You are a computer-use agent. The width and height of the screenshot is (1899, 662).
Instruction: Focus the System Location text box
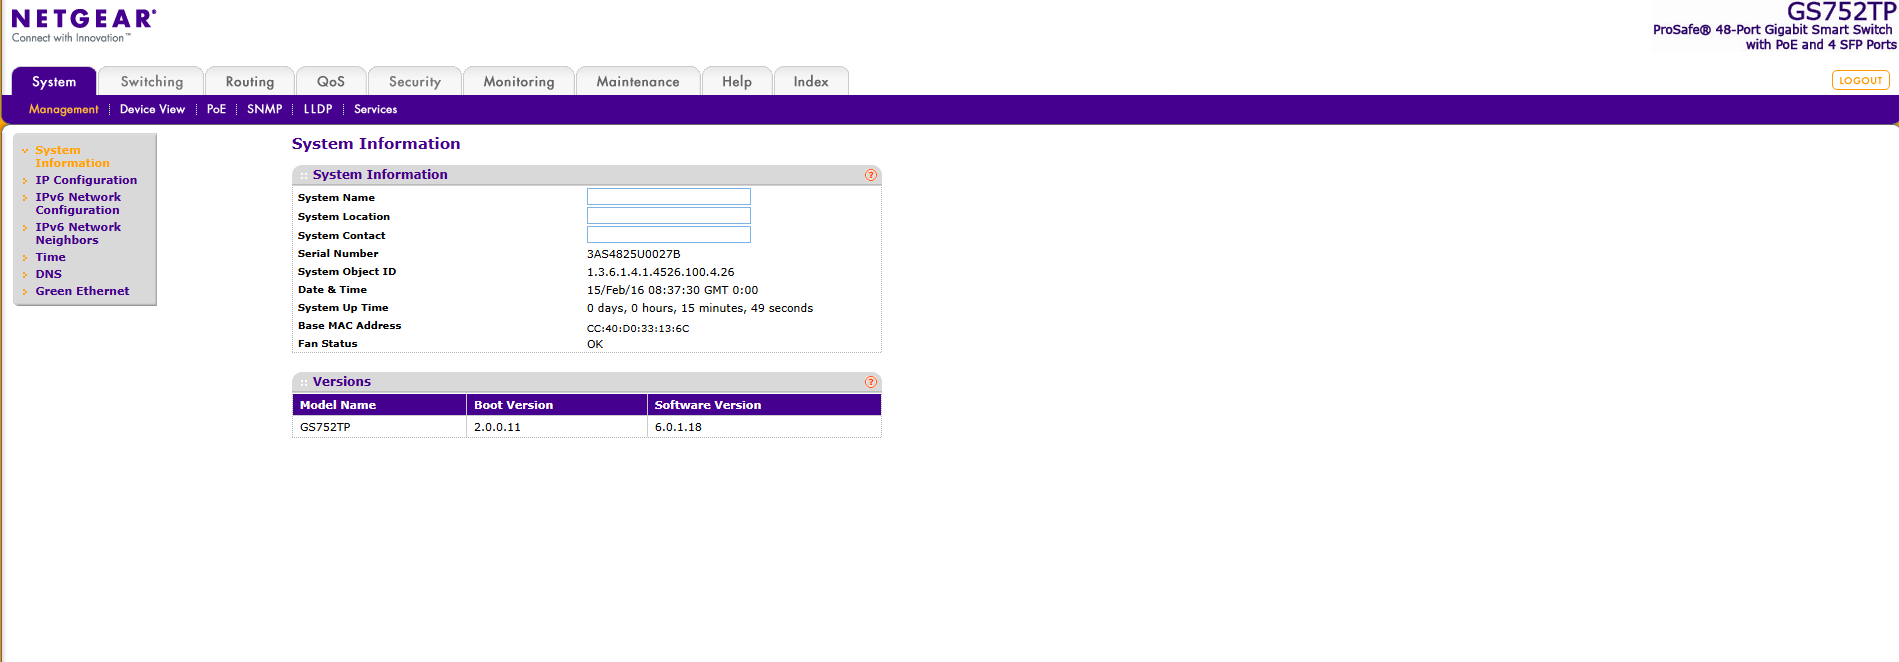[x=668, y=216]
